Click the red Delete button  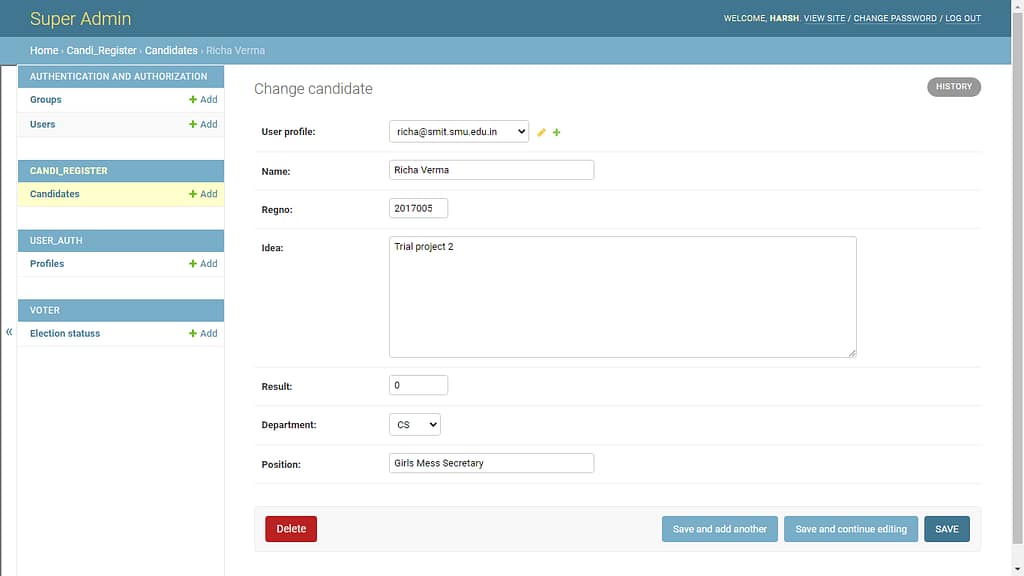click(291, 529)
